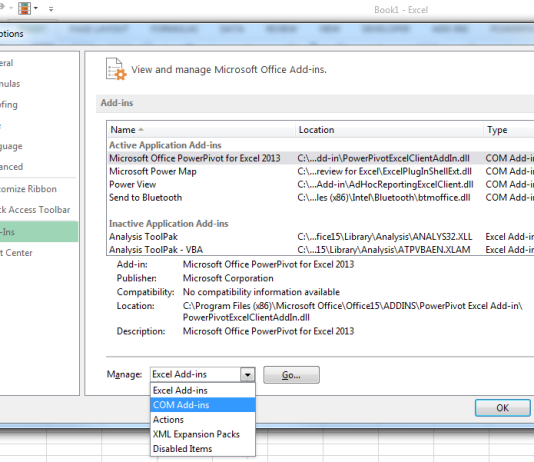Choose XML Expansion Packs from the list
Viewport: 534px width, 462px height.
coord(203,434)
